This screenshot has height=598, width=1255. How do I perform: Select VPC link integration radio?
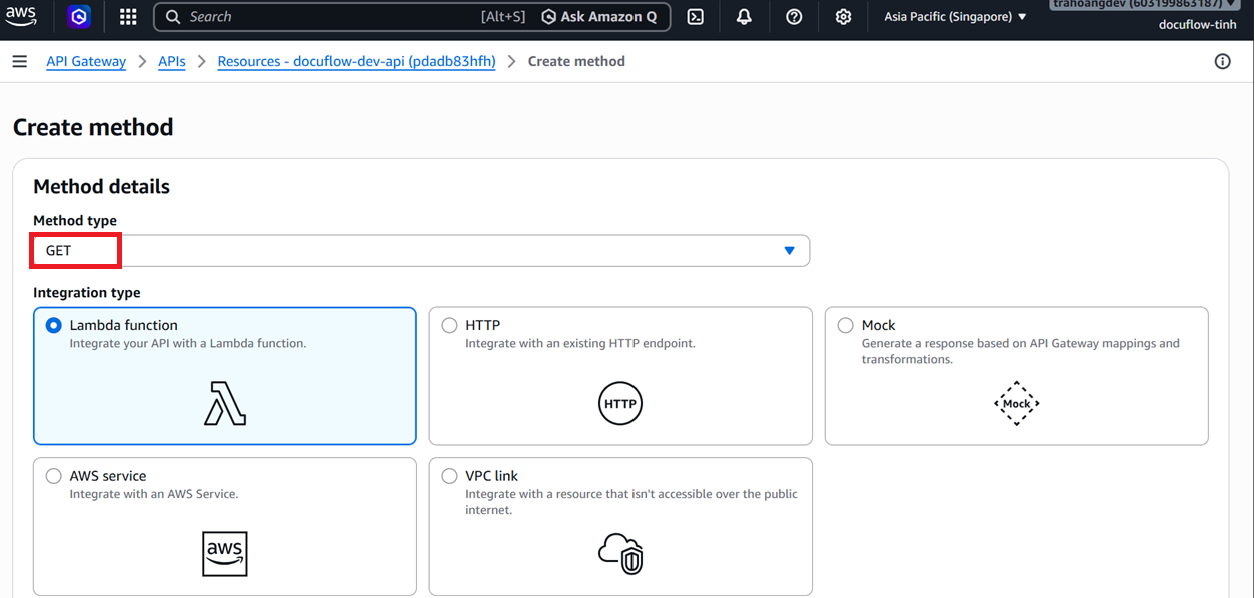pos(450,476)
